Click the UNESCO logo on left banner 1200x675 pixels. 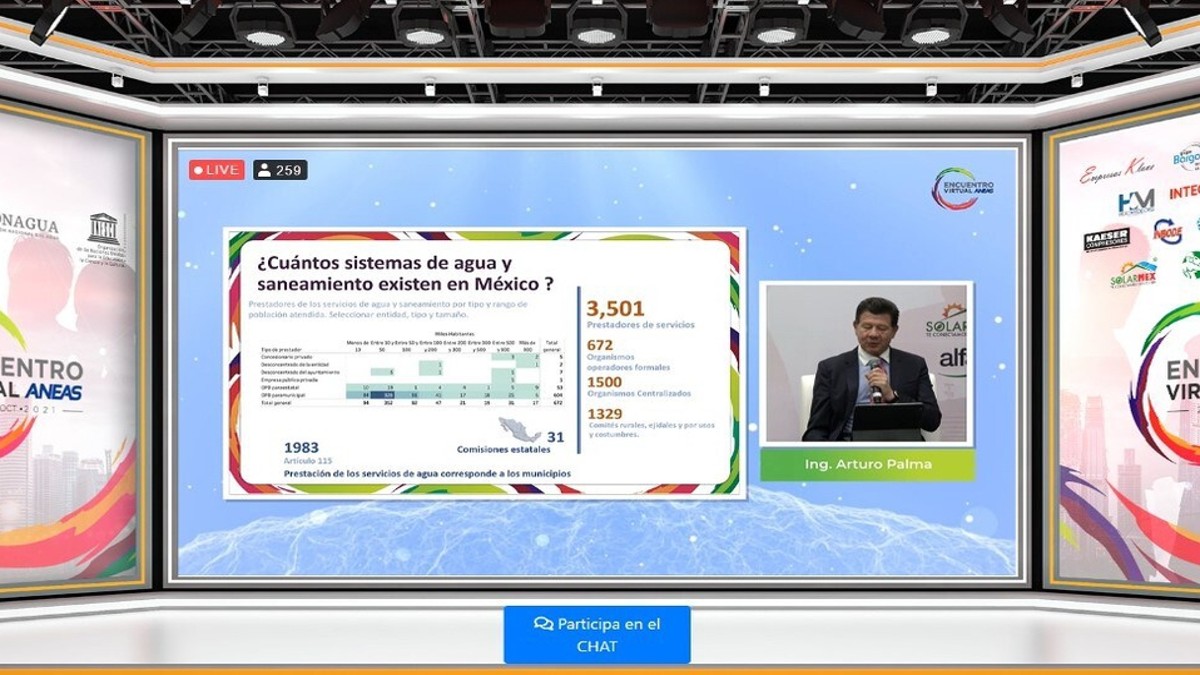pyautogui.click(x=103, y=237)
